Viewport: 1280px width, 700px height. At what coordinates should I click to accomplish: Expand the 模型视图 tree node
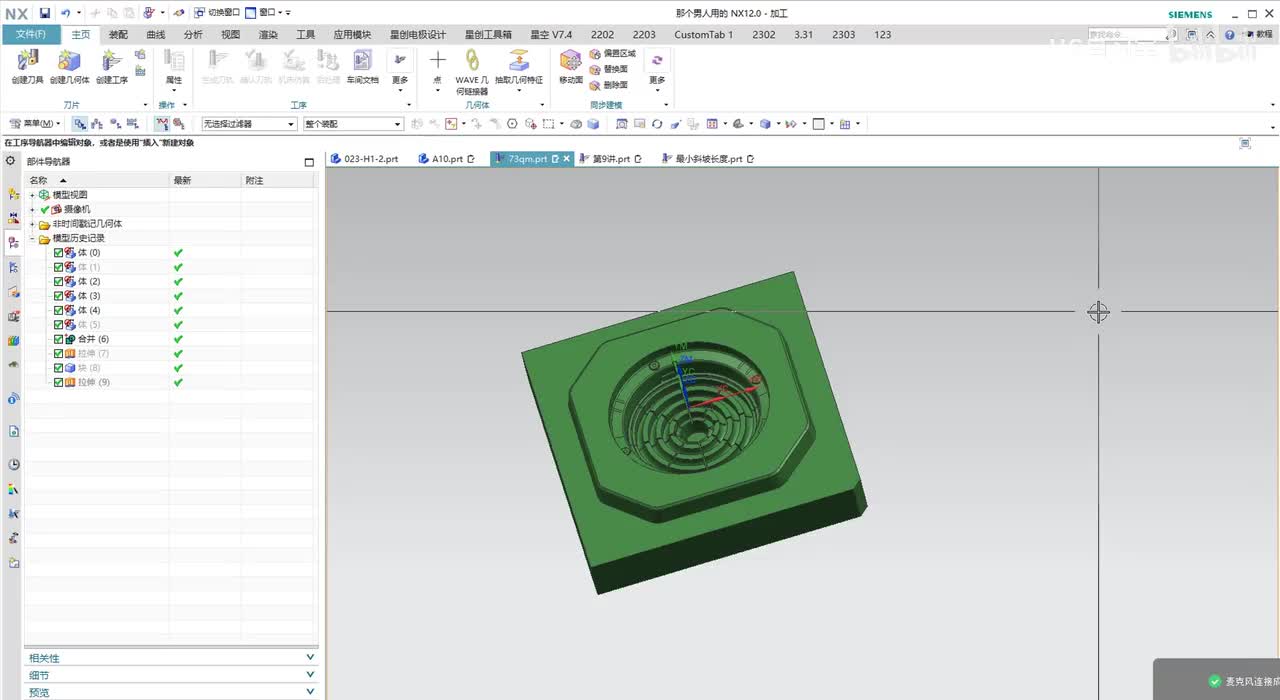[32, 195]
